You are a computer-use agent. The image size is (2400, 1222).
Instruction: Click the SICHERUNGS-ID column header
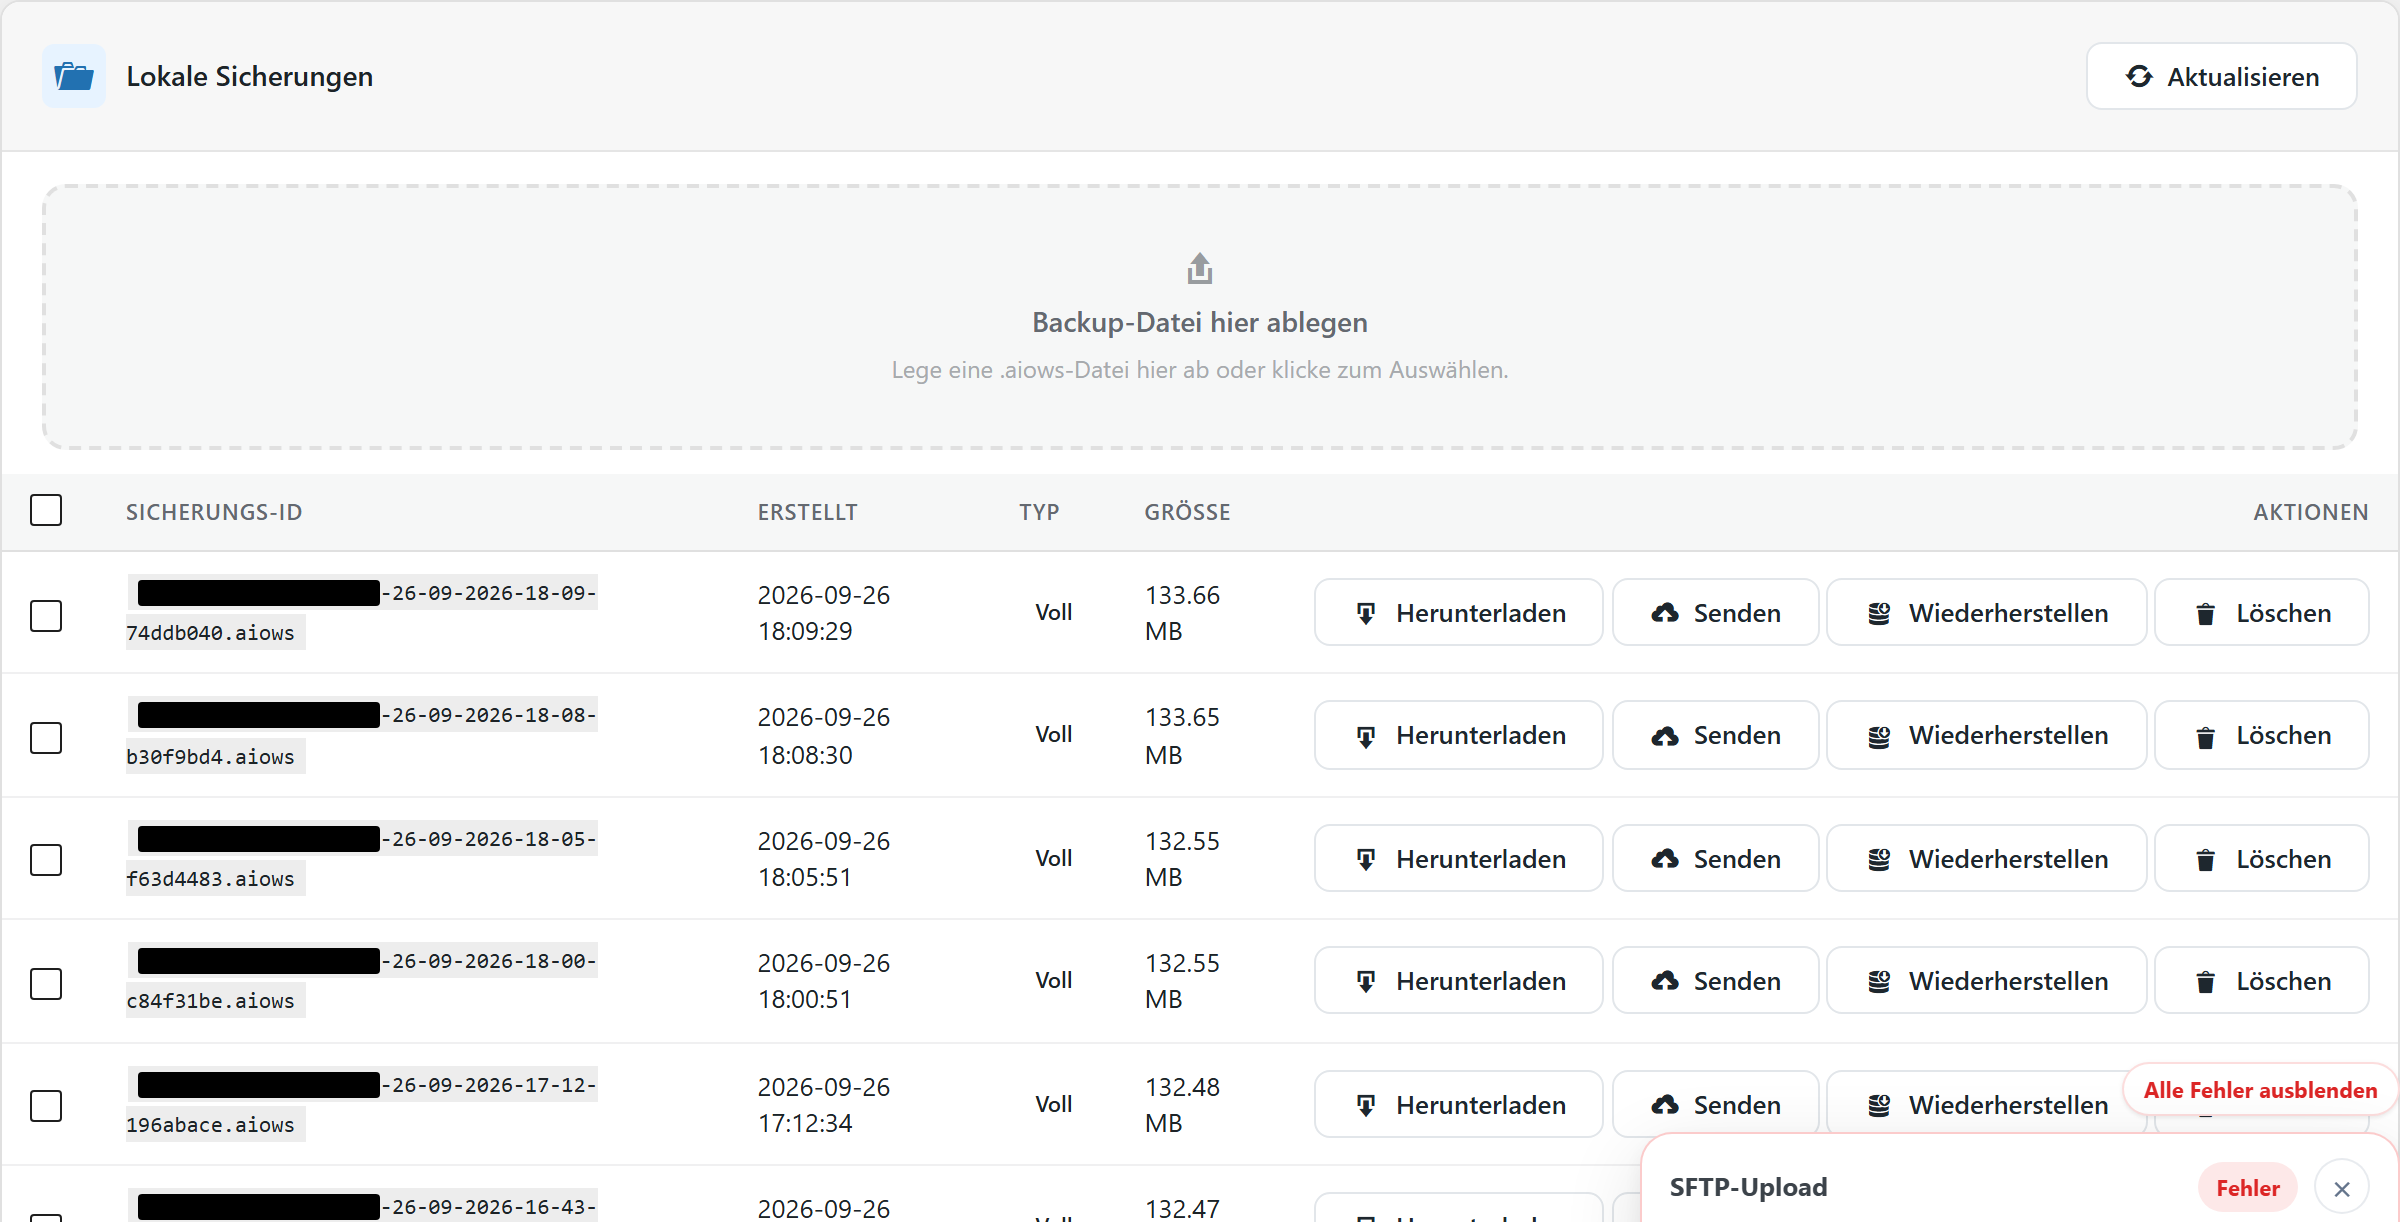pos(214,512)
